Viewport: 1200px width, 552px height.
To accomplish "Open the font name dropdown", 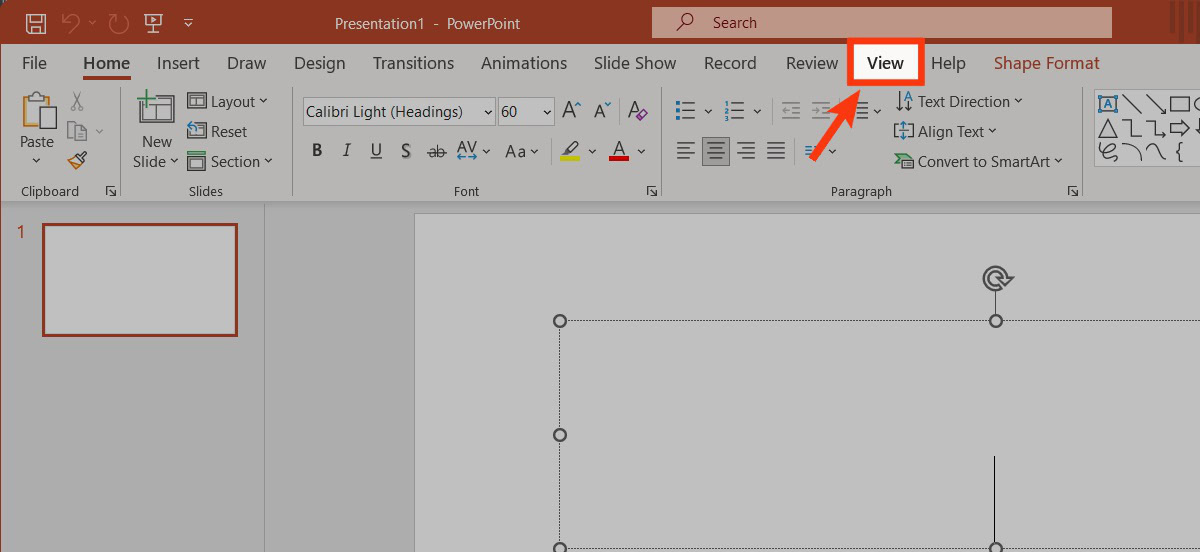I will 487,112.
